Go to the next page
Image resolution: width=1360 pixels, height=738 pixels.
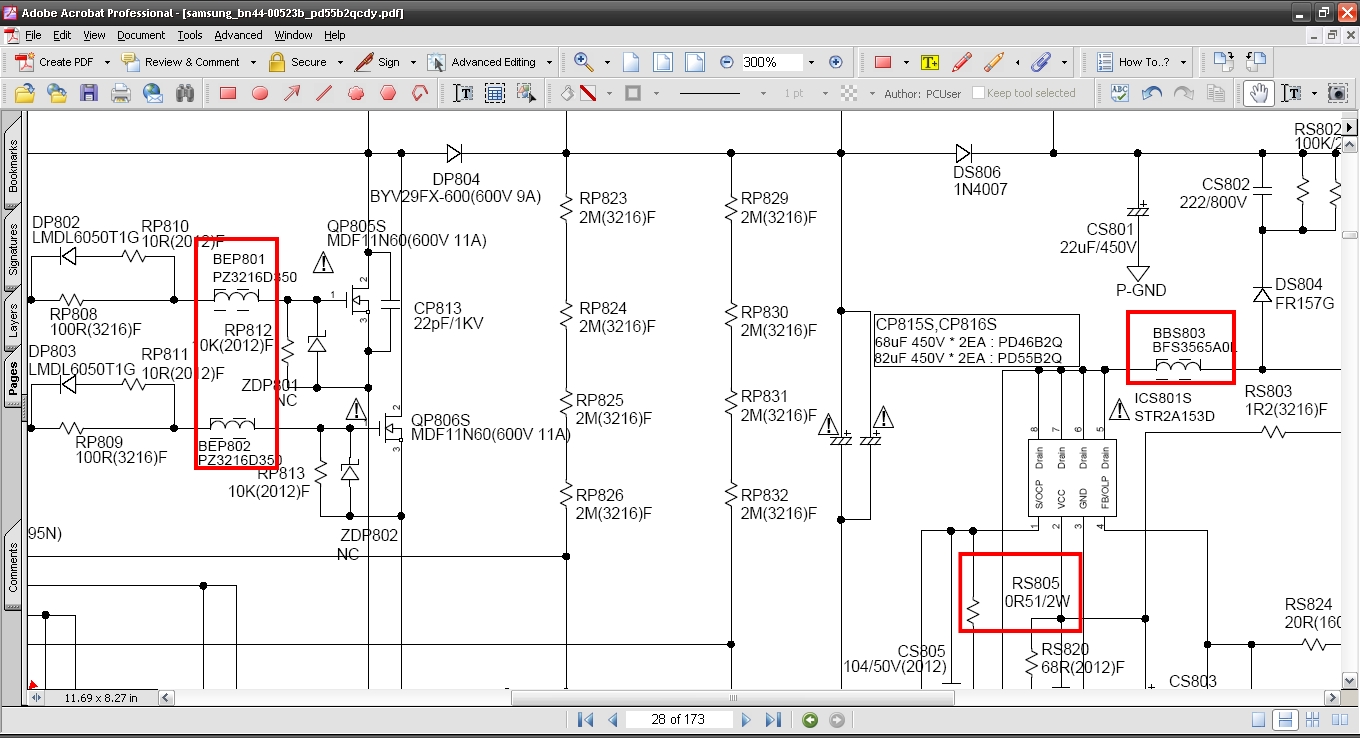747,720
